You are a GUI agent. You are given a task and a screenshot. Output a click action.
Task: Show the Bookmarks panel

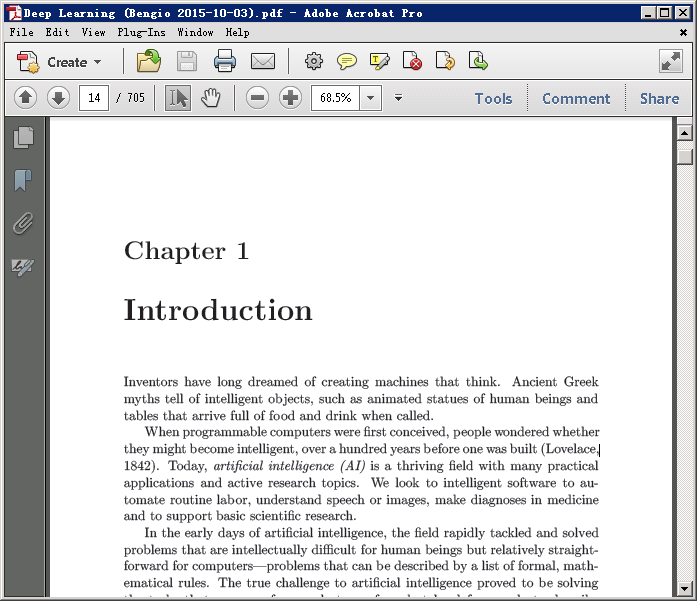tap(23, 180)
